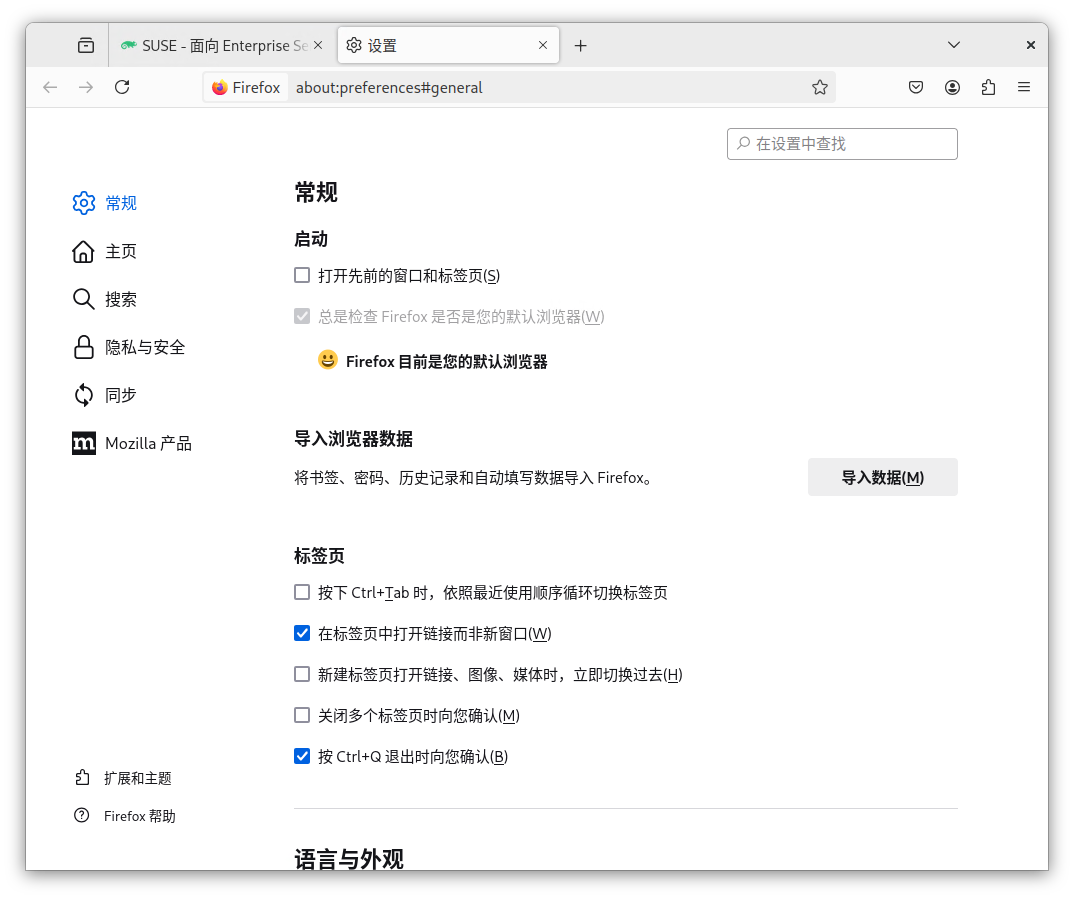Image resolution: width=1074 pixels, height=899 pixels.
Task: Open the 主页 settings category
Action: pyautogui.click(x=121, y=251)
